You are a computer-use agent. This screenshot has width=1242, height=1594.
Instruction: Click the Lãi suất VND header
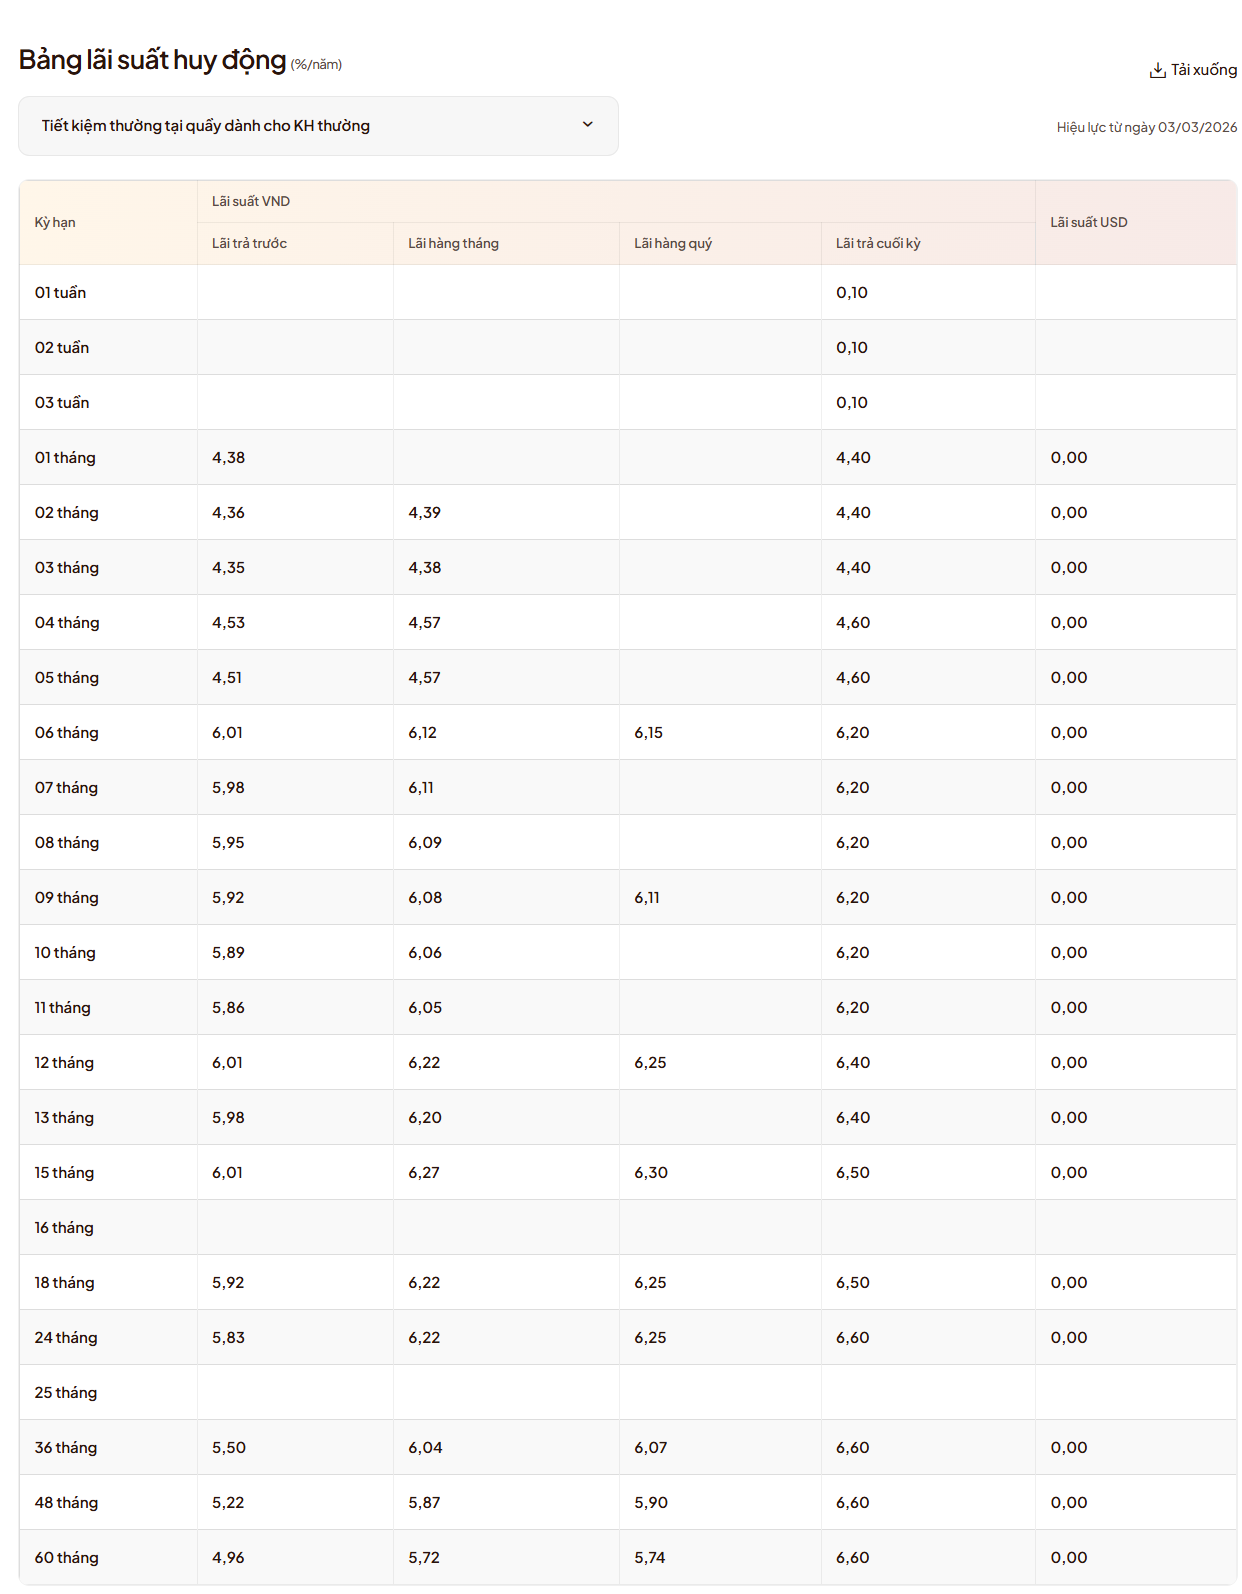tap(251, 201)
